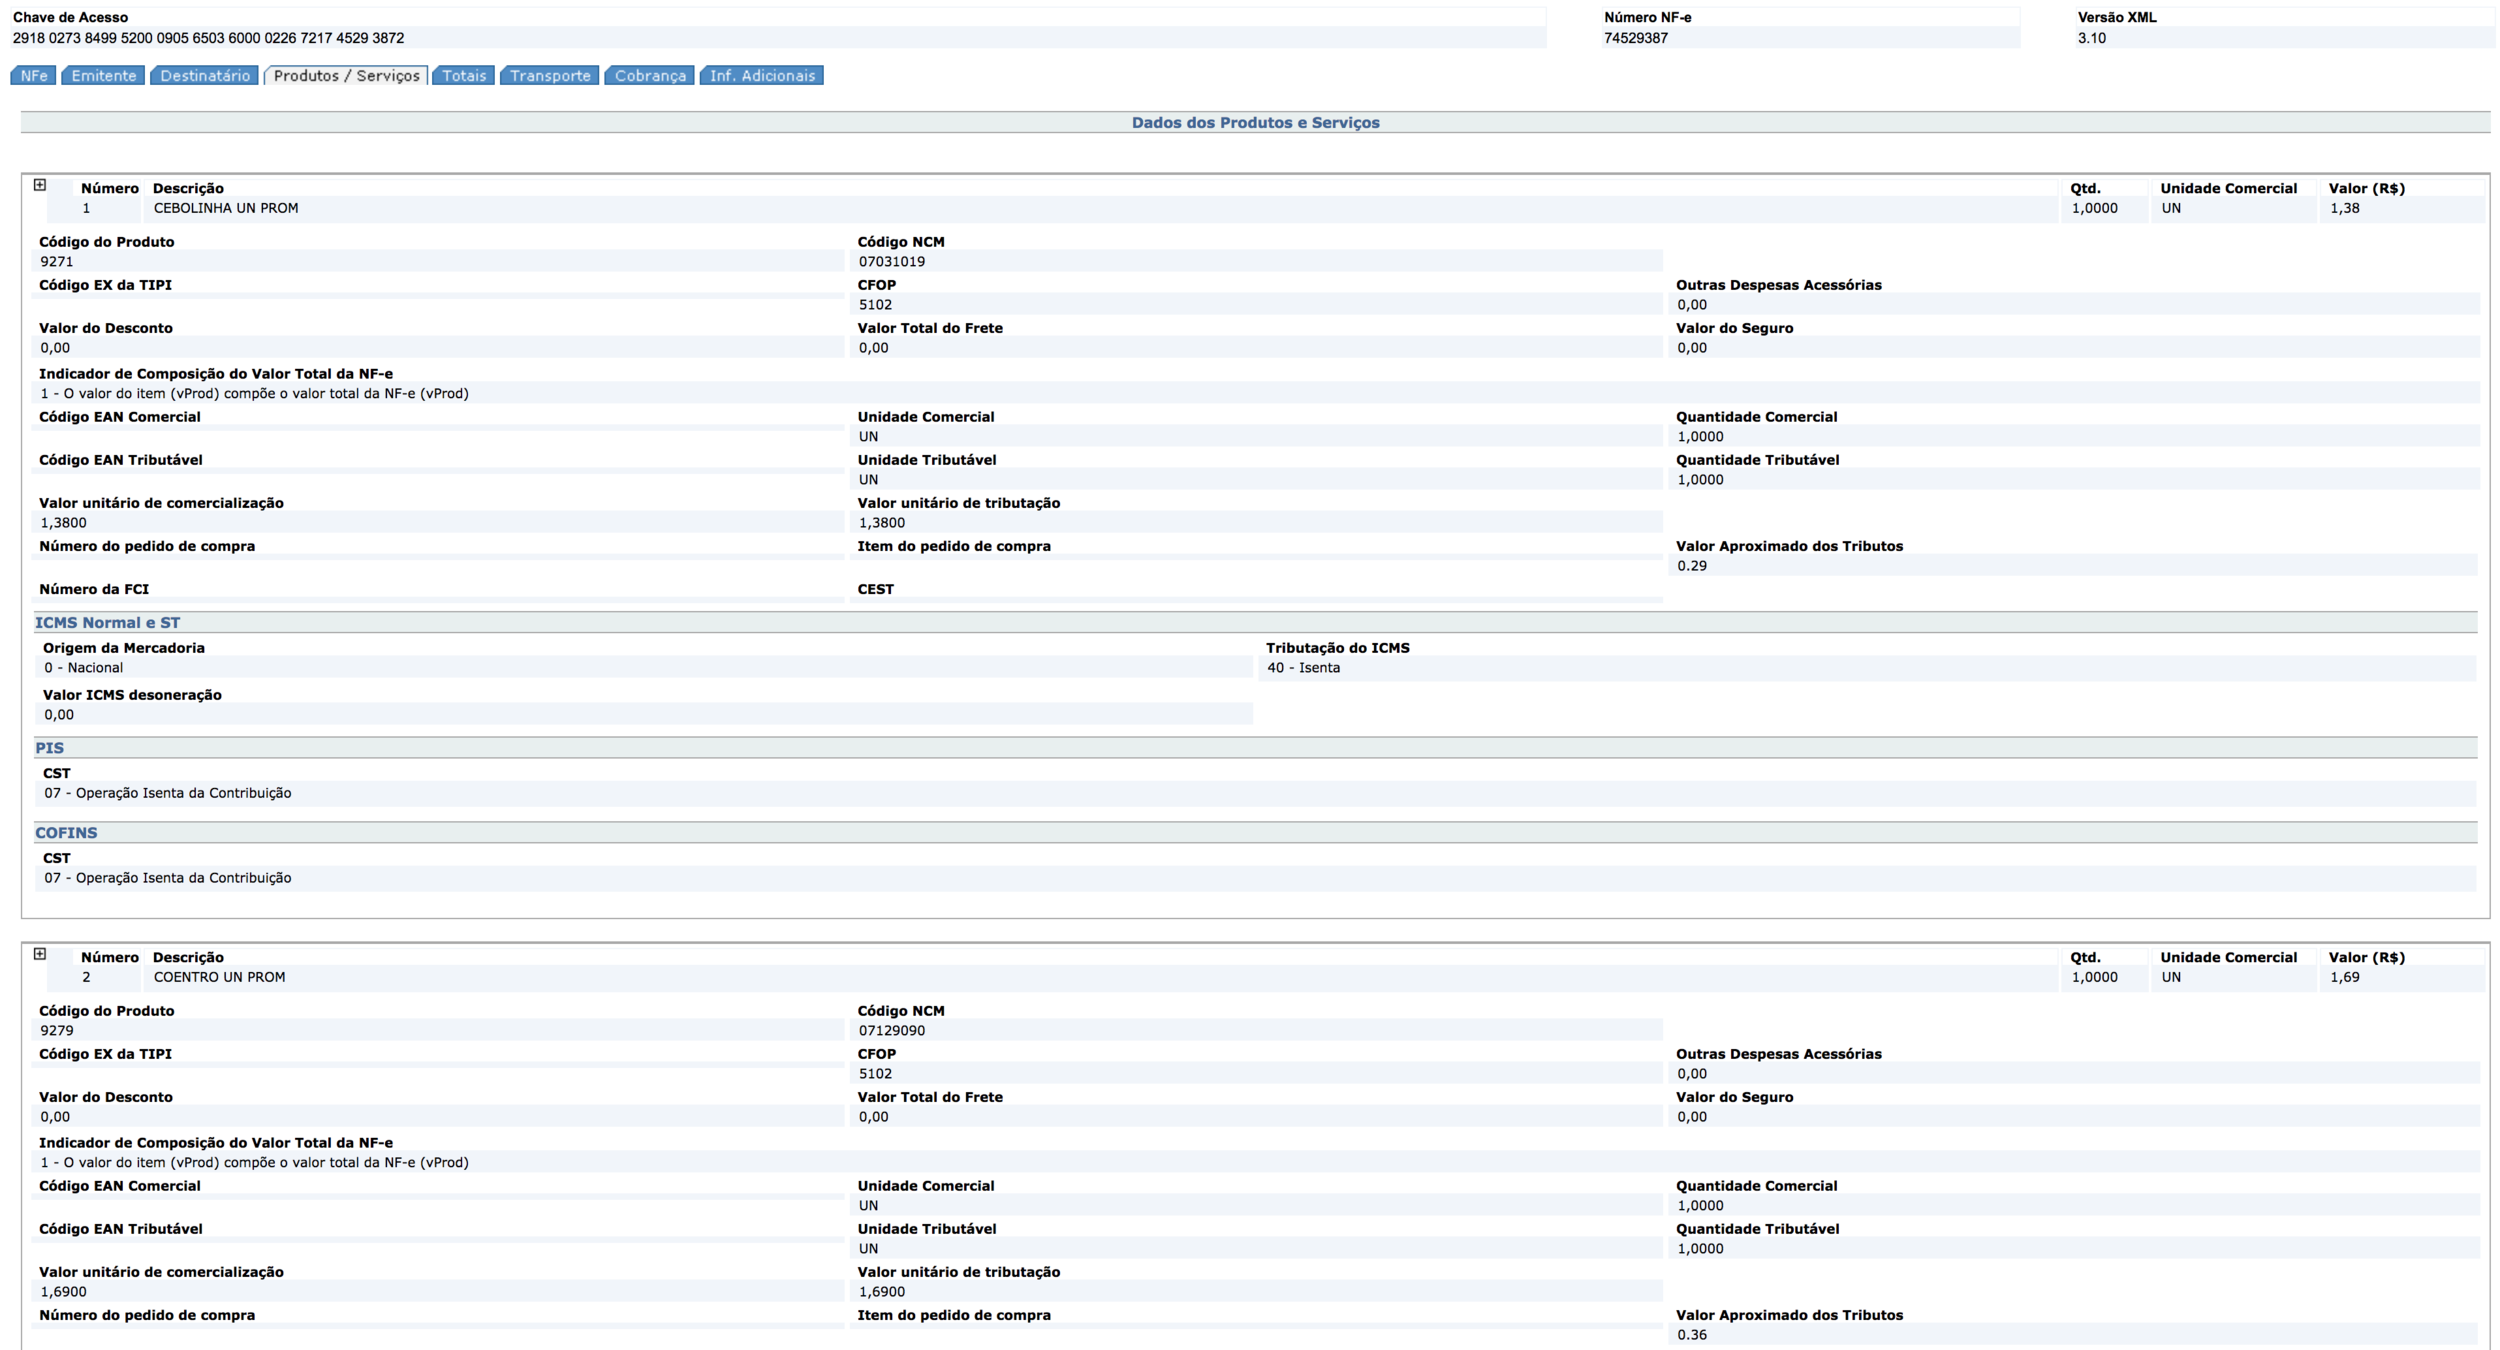Switch to the Cobrança tab
Screen dimensions: 2500x1350
(x=650, y=76)
